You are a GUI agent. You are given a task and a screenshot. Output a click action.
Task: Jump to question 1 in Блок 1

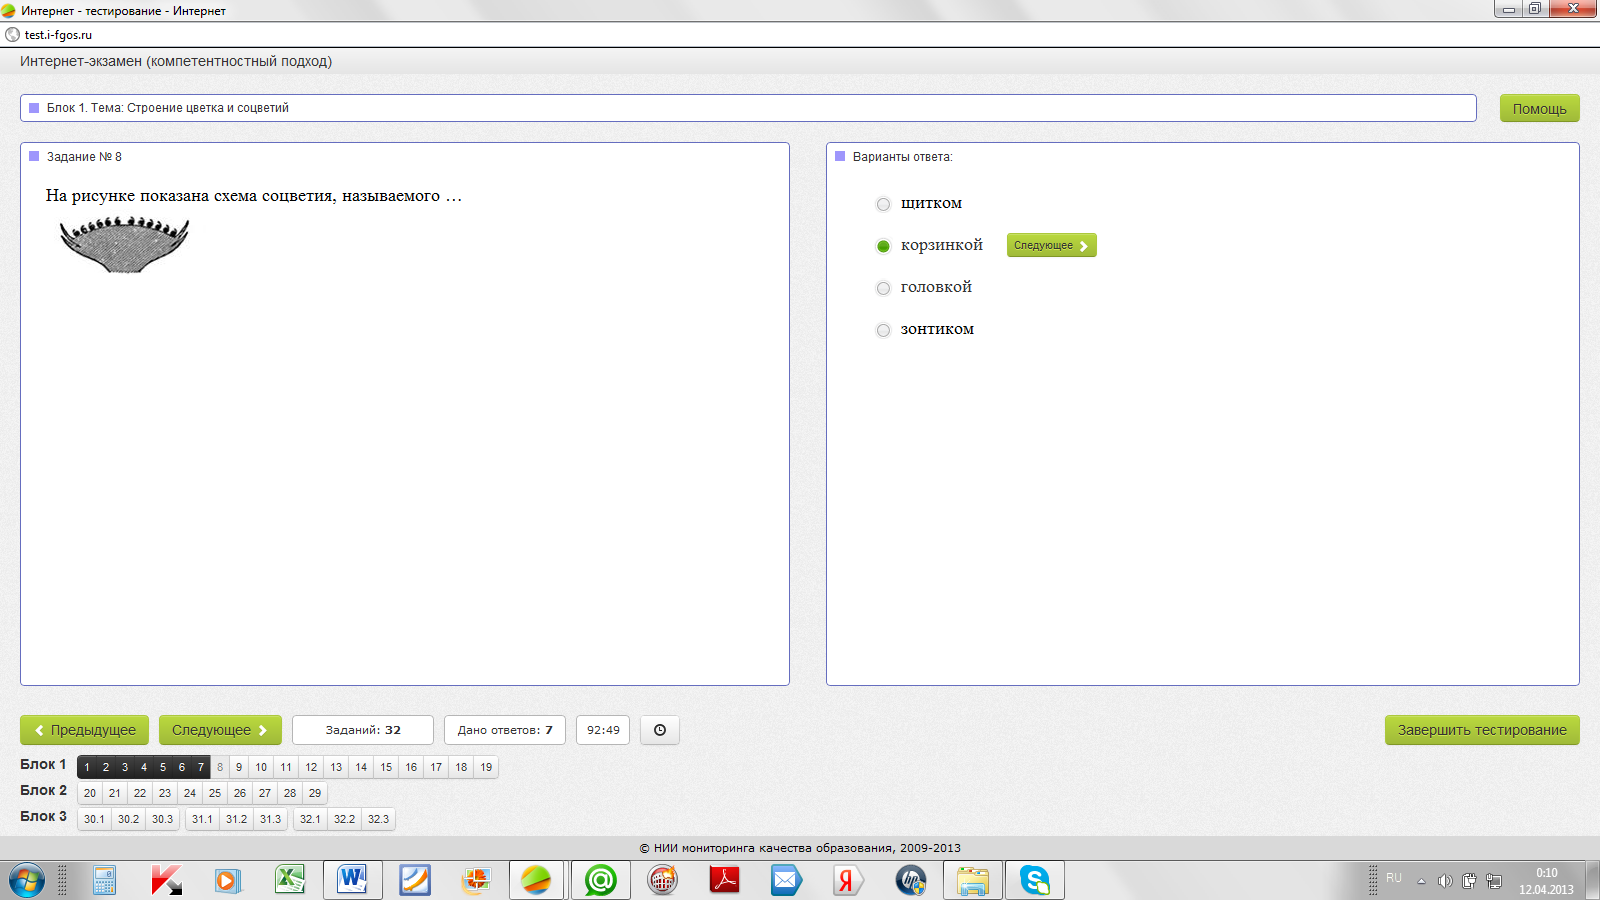(87, 767)
